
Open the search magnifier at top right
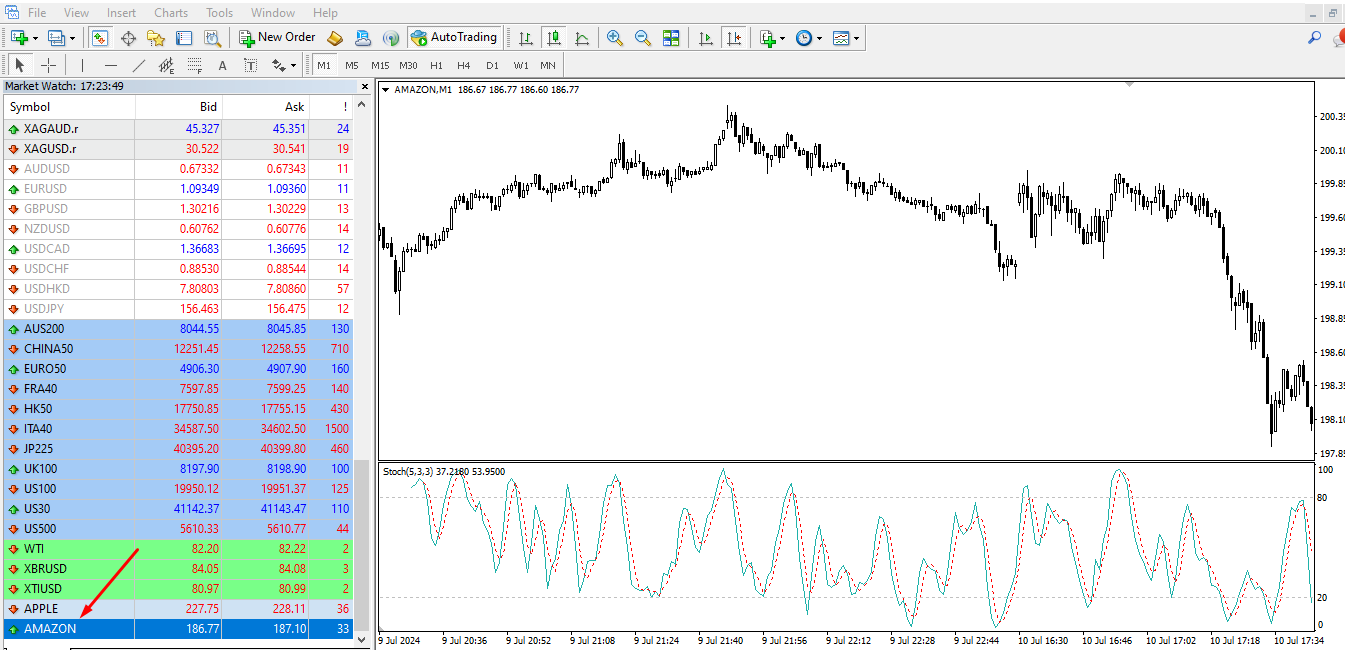tap(1315, 38)
